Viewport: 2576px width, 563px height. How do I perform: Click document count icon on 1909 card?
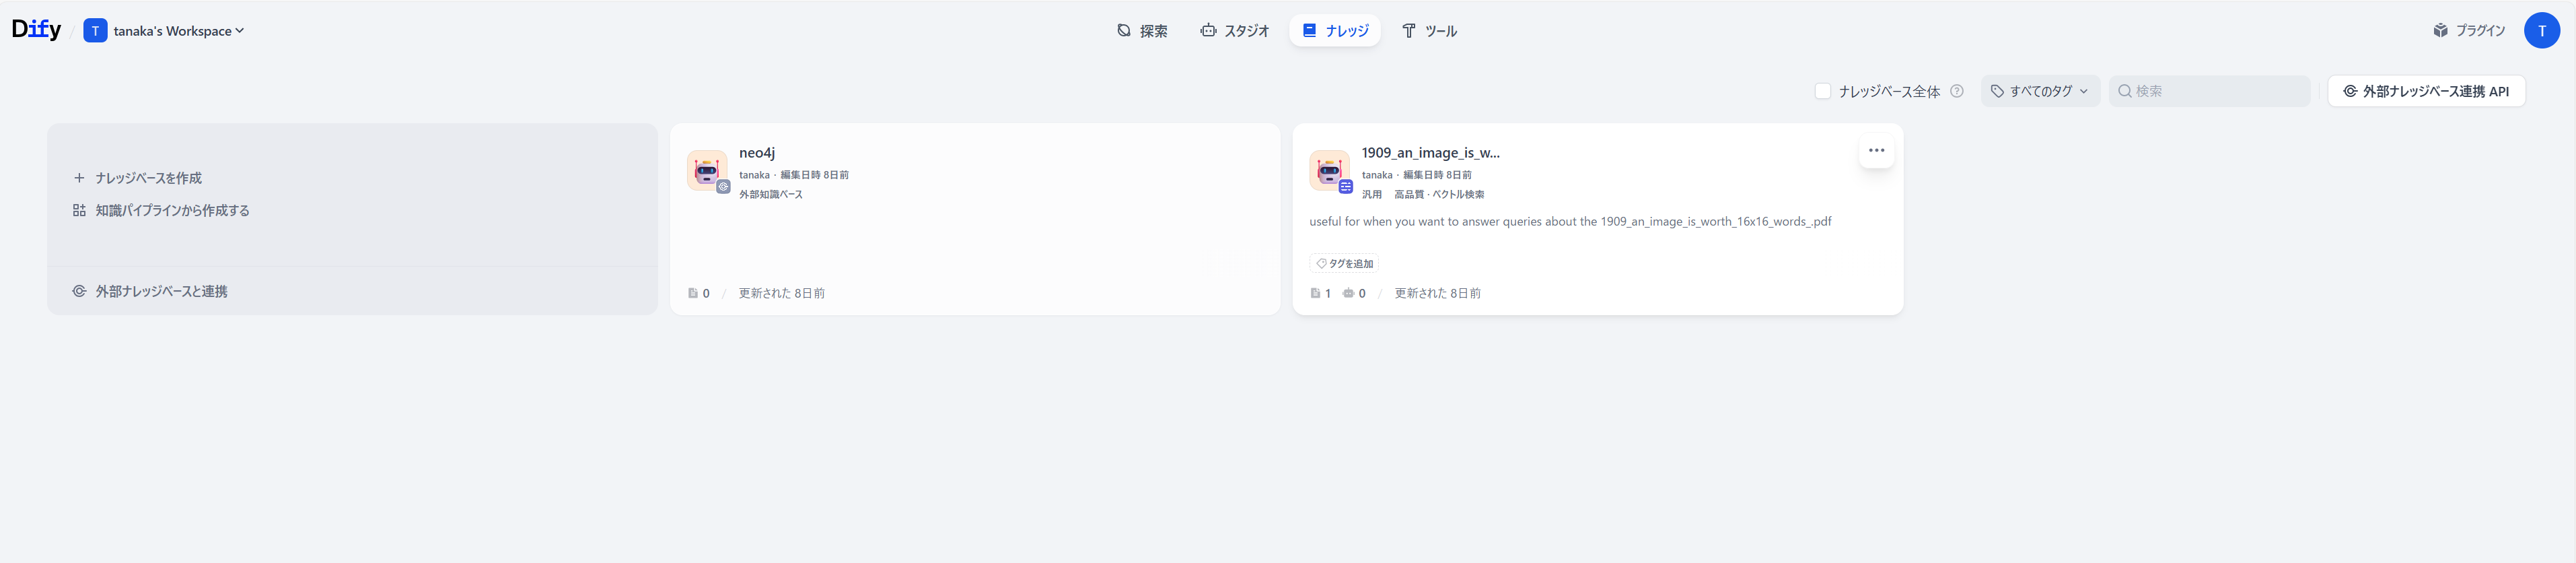tap(1315, 294)
